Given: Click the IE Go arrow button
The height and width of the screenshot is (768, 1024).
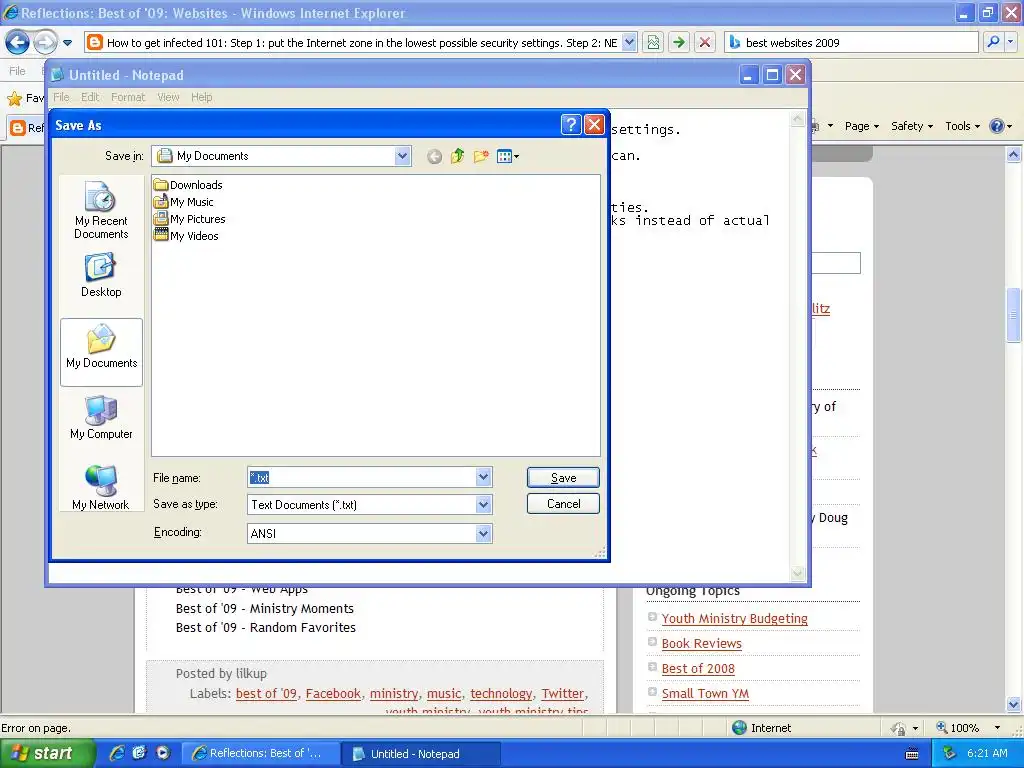Looking at the screenshot, I should point(679,42).
